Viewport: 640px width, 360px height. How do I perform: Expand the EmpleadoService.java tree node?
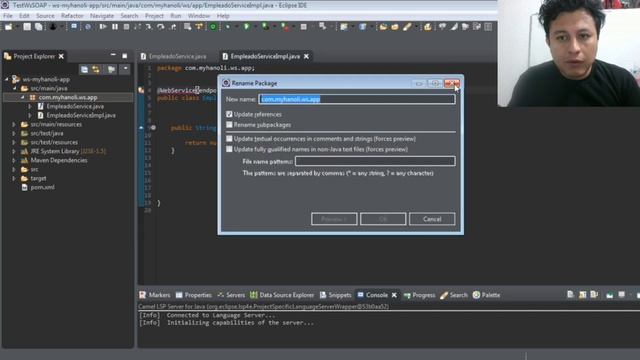(30, 106)
